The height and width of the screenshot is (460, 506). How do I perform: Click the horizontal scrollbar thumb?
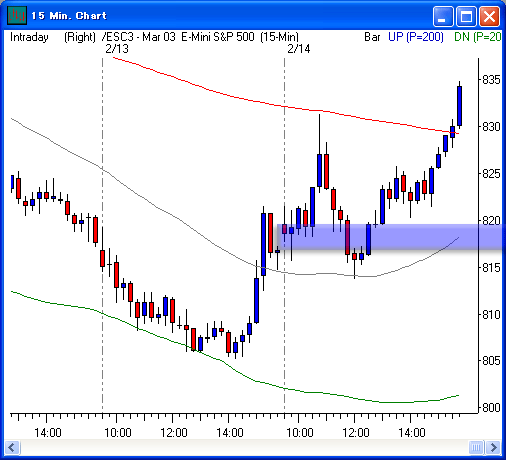tap(476, 447)
